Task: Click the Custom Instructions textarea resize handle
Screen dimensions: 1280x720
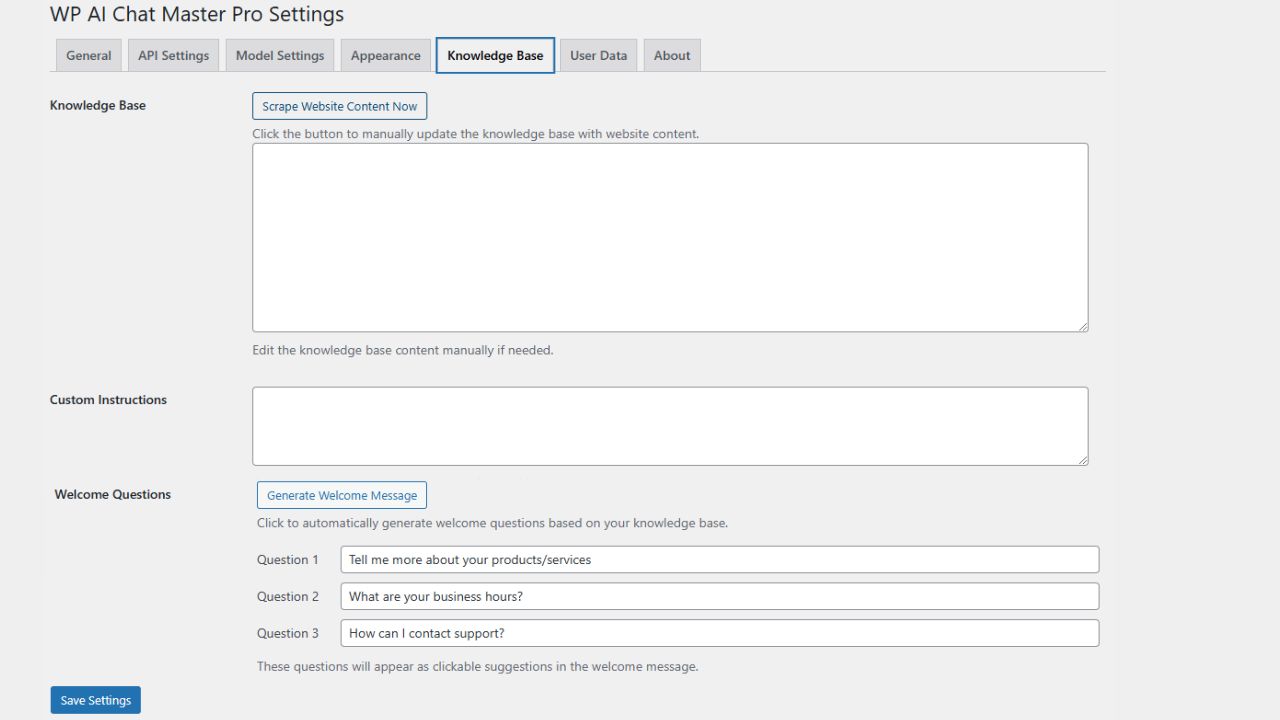Action: [1082, 459]
